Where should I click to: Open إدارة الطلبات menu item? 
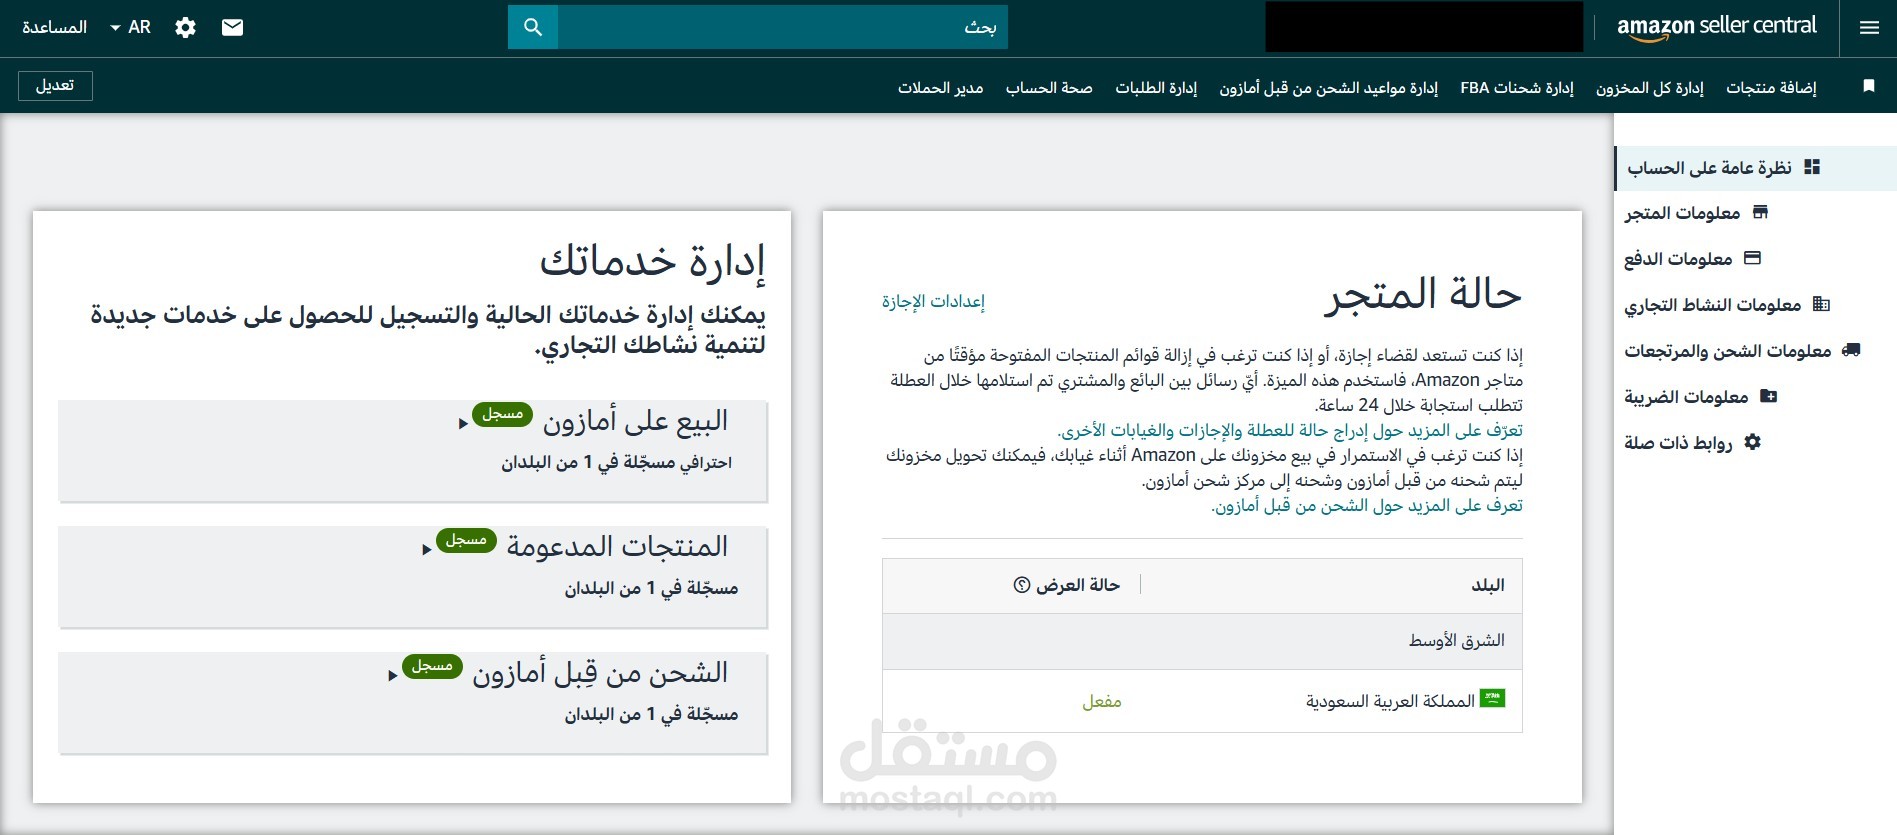(1156, 88)
